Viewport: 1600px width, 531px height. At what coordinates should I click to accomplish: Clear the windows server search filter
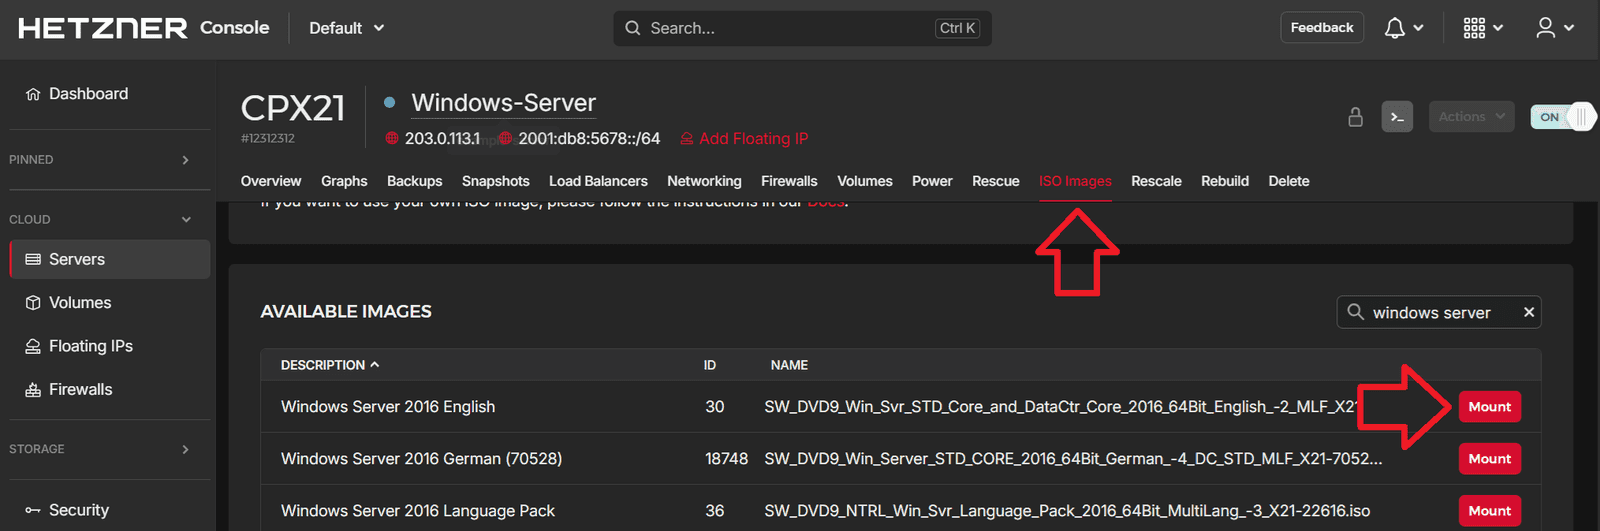tap(1528, 312)
